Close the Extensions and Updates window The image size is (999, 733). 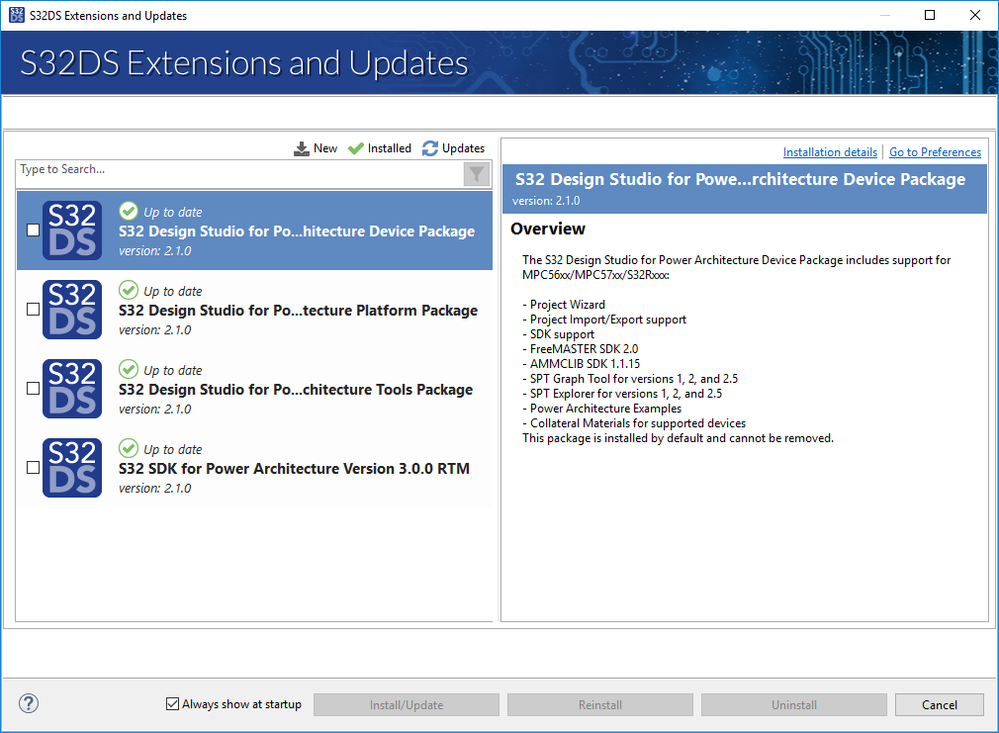click(975, 15)
